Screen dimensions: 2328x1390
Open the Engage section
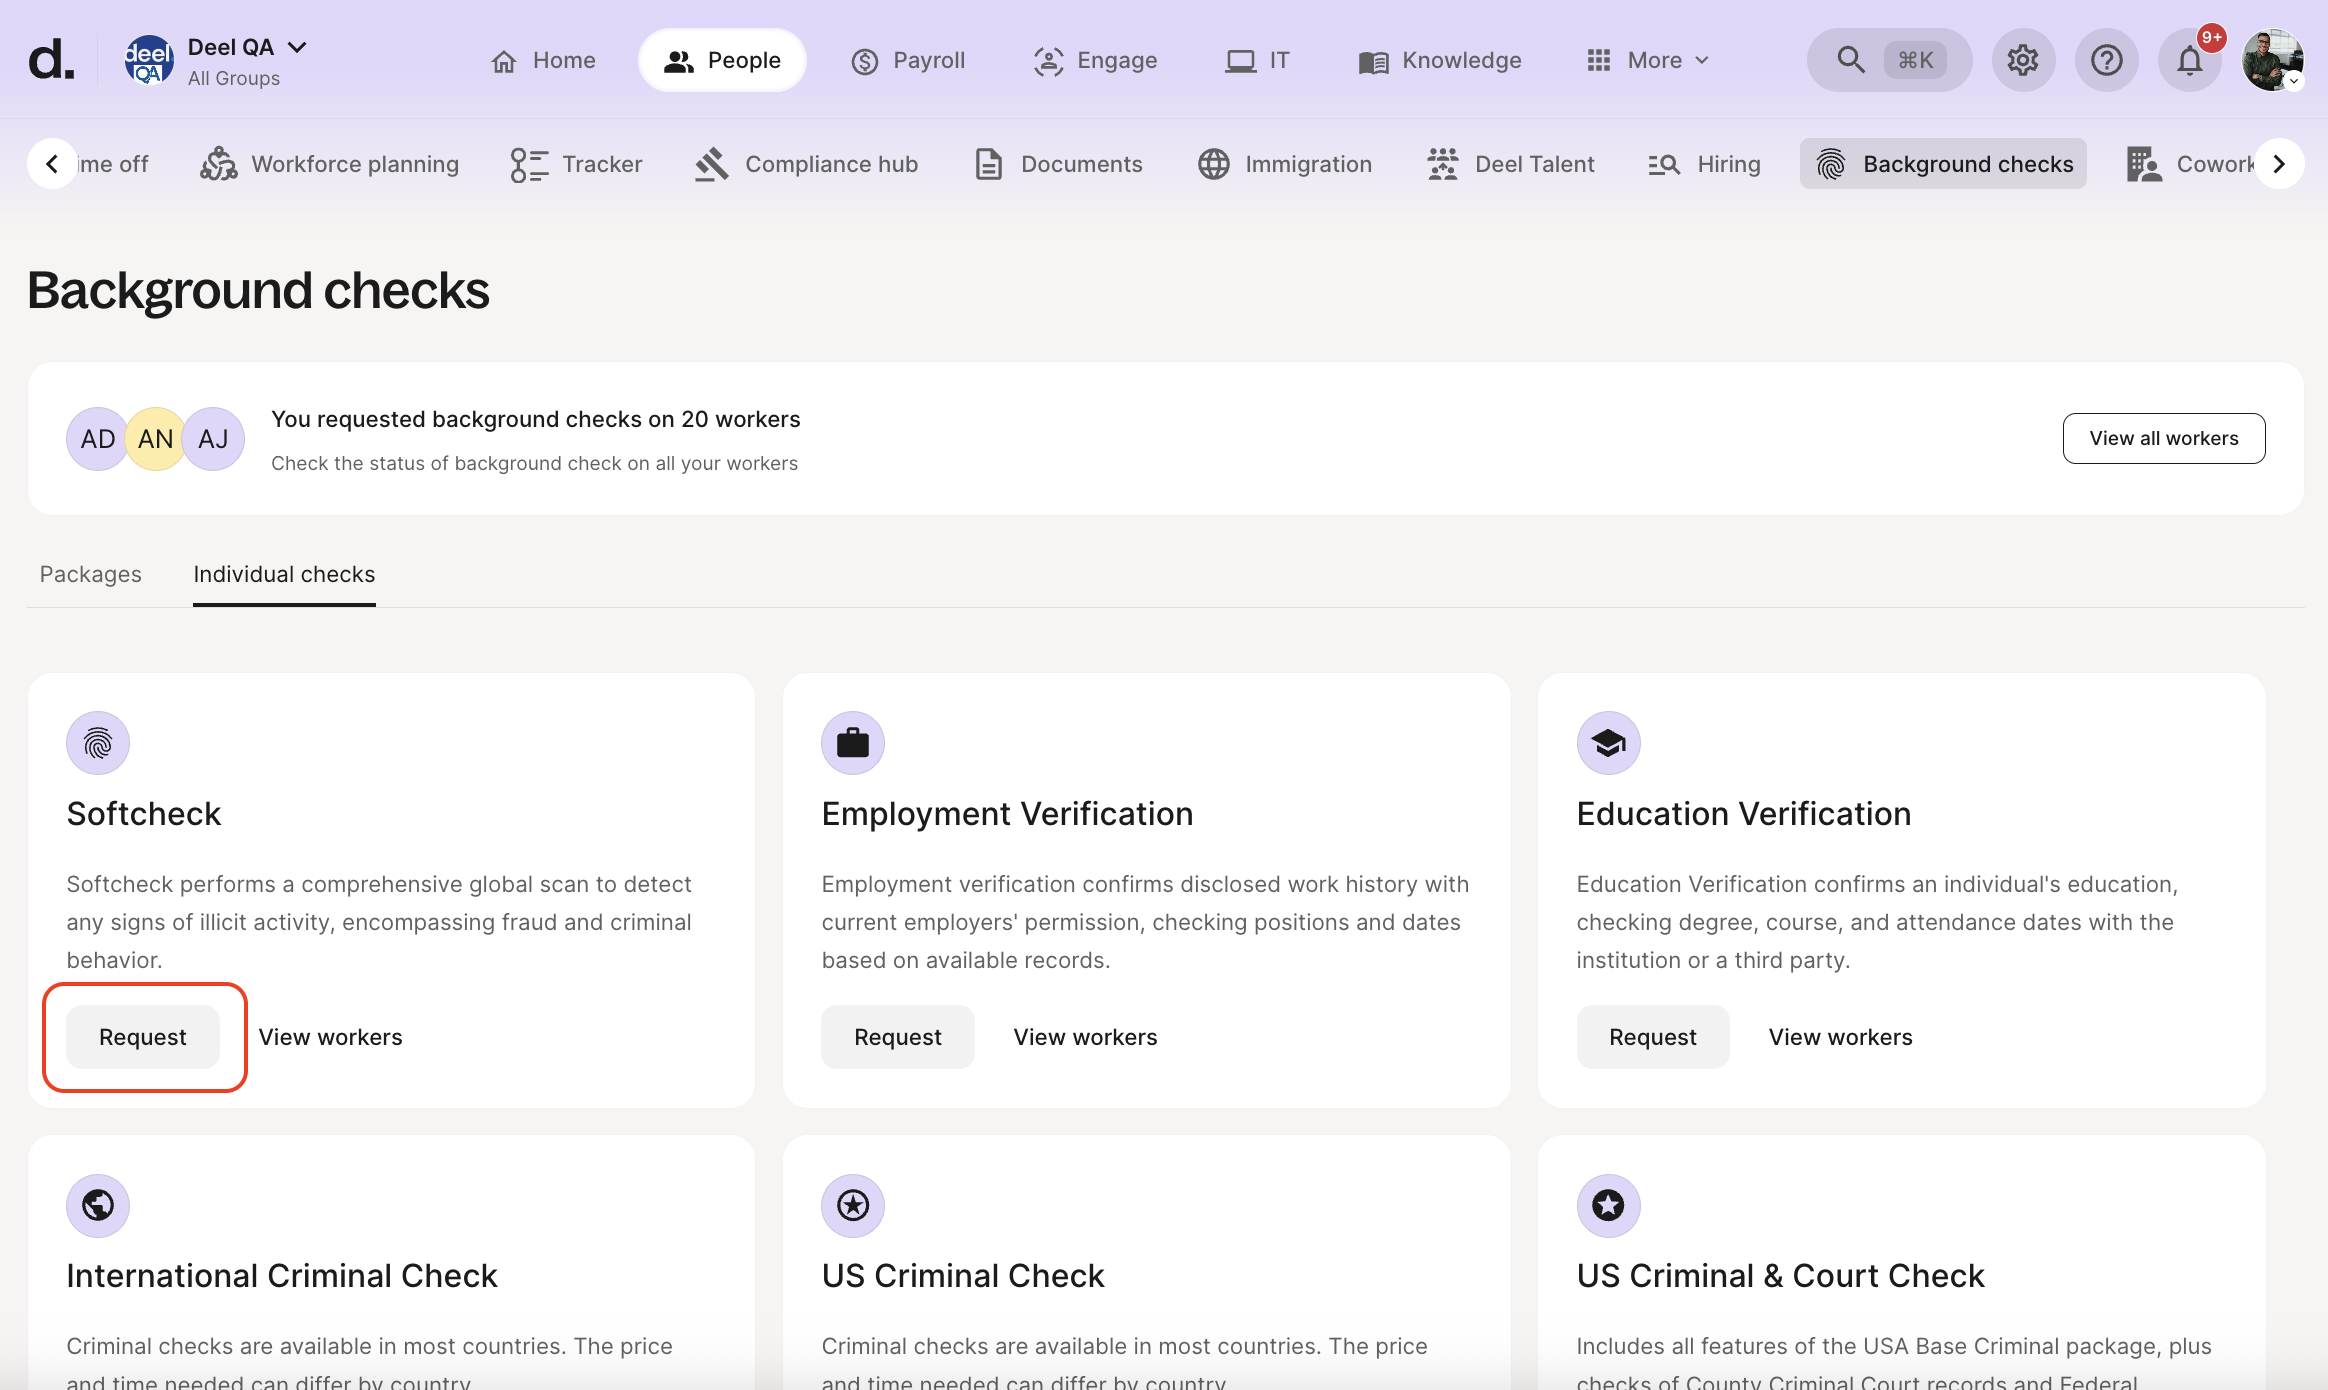1095,60
